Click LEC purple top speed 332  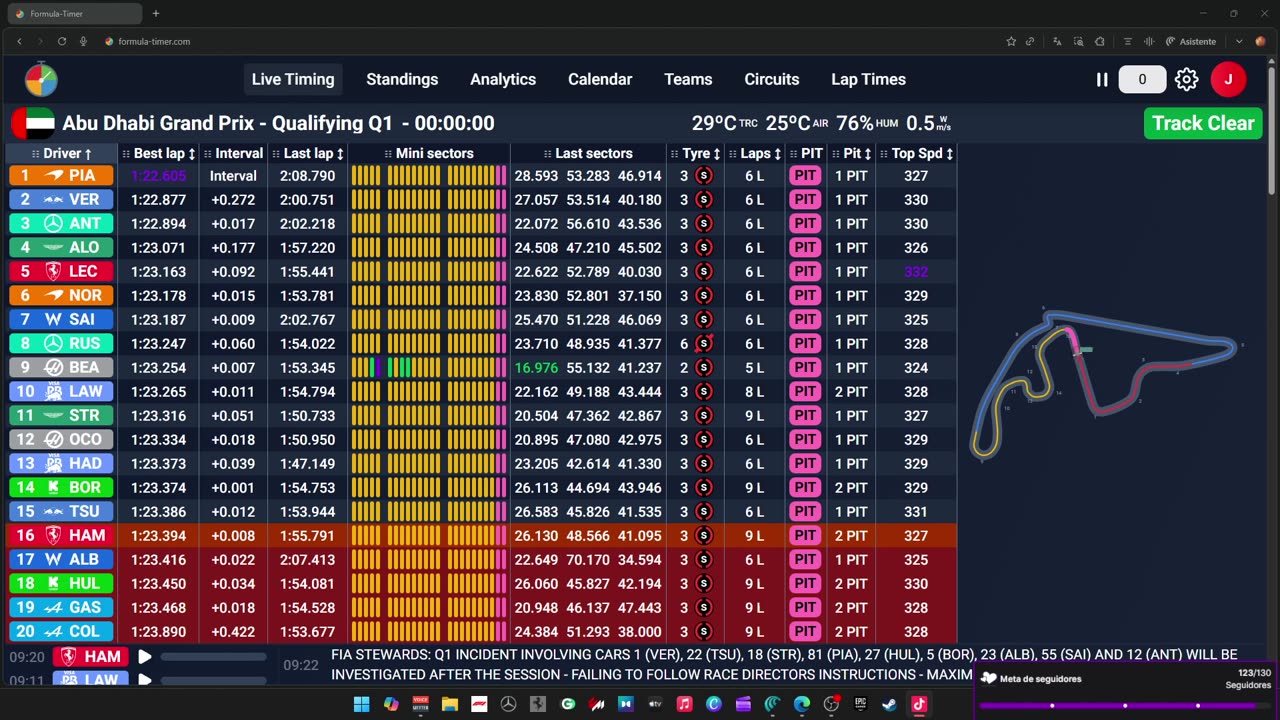tap(916, 272)
